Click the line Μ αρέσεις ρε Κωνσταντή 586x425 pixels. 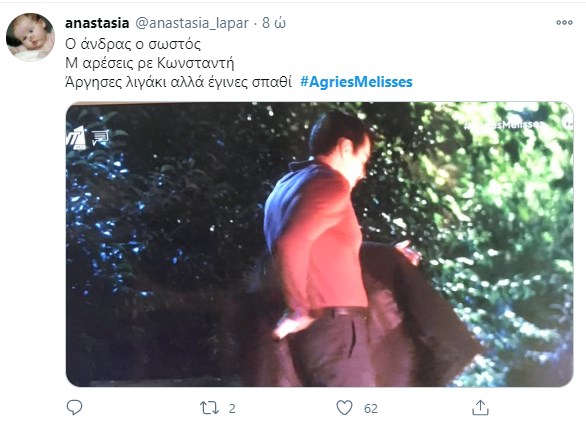tap(149, 63)
